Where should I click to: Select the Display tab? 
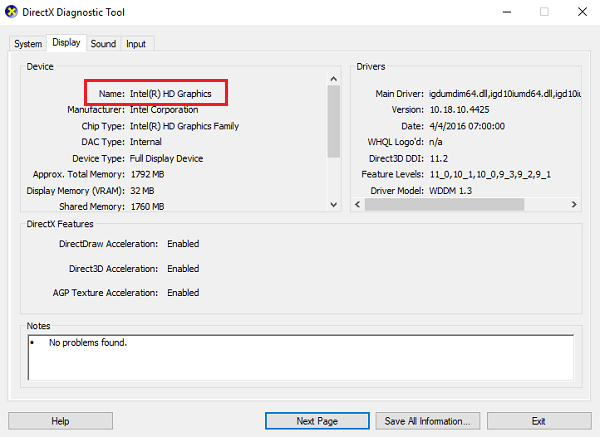pos(67,43)
